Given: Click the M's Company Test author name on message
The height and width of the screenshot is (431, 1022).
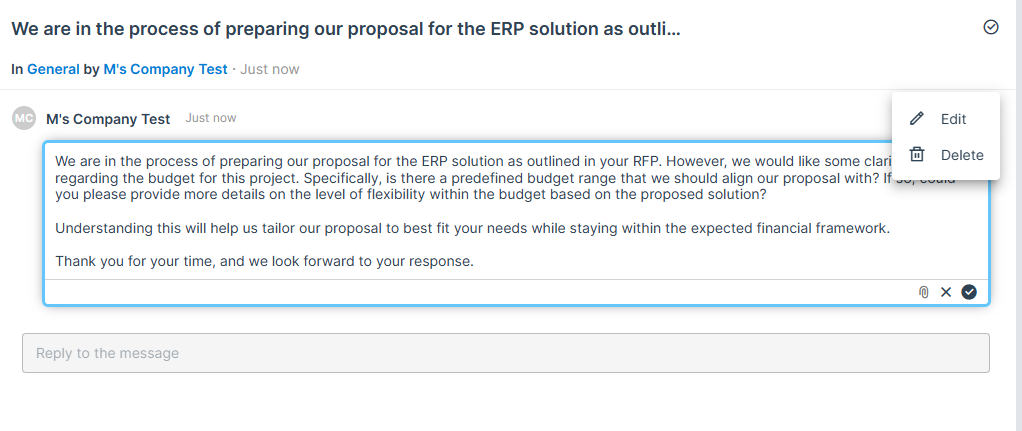Looking at the screenshot, I should point(108,119).
